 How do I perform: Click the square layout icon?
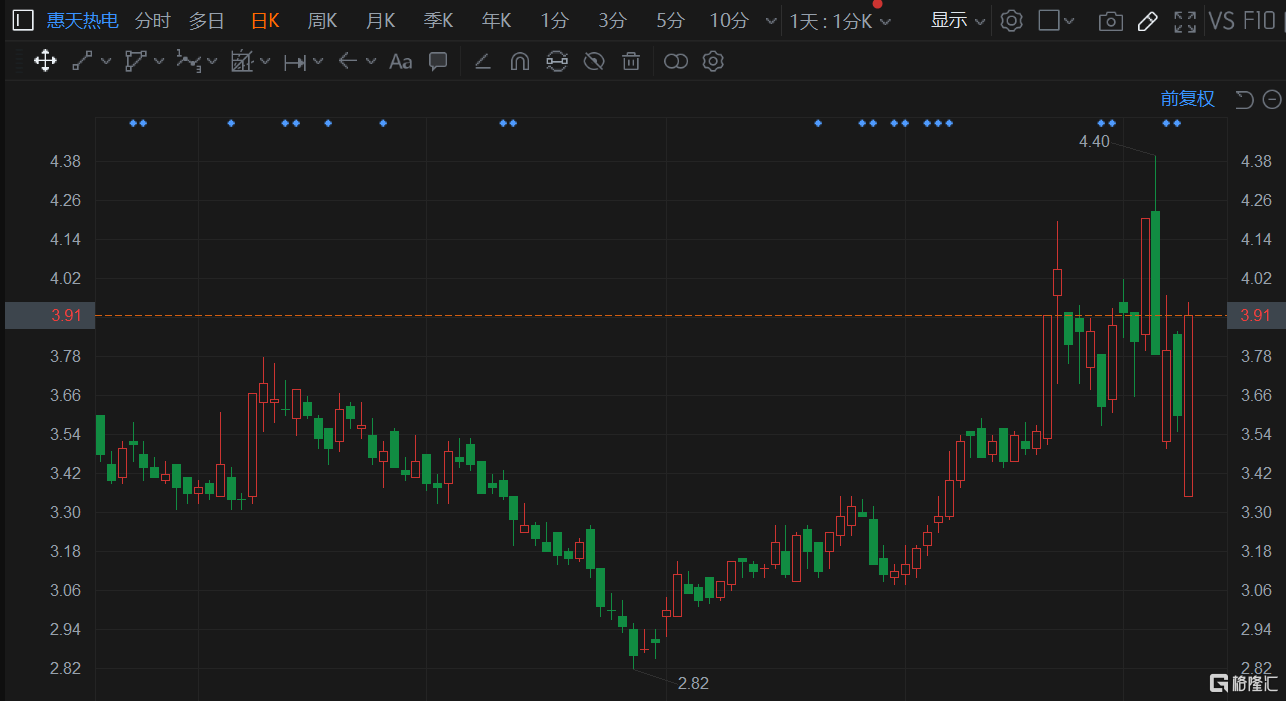(x=1049, y=20)
